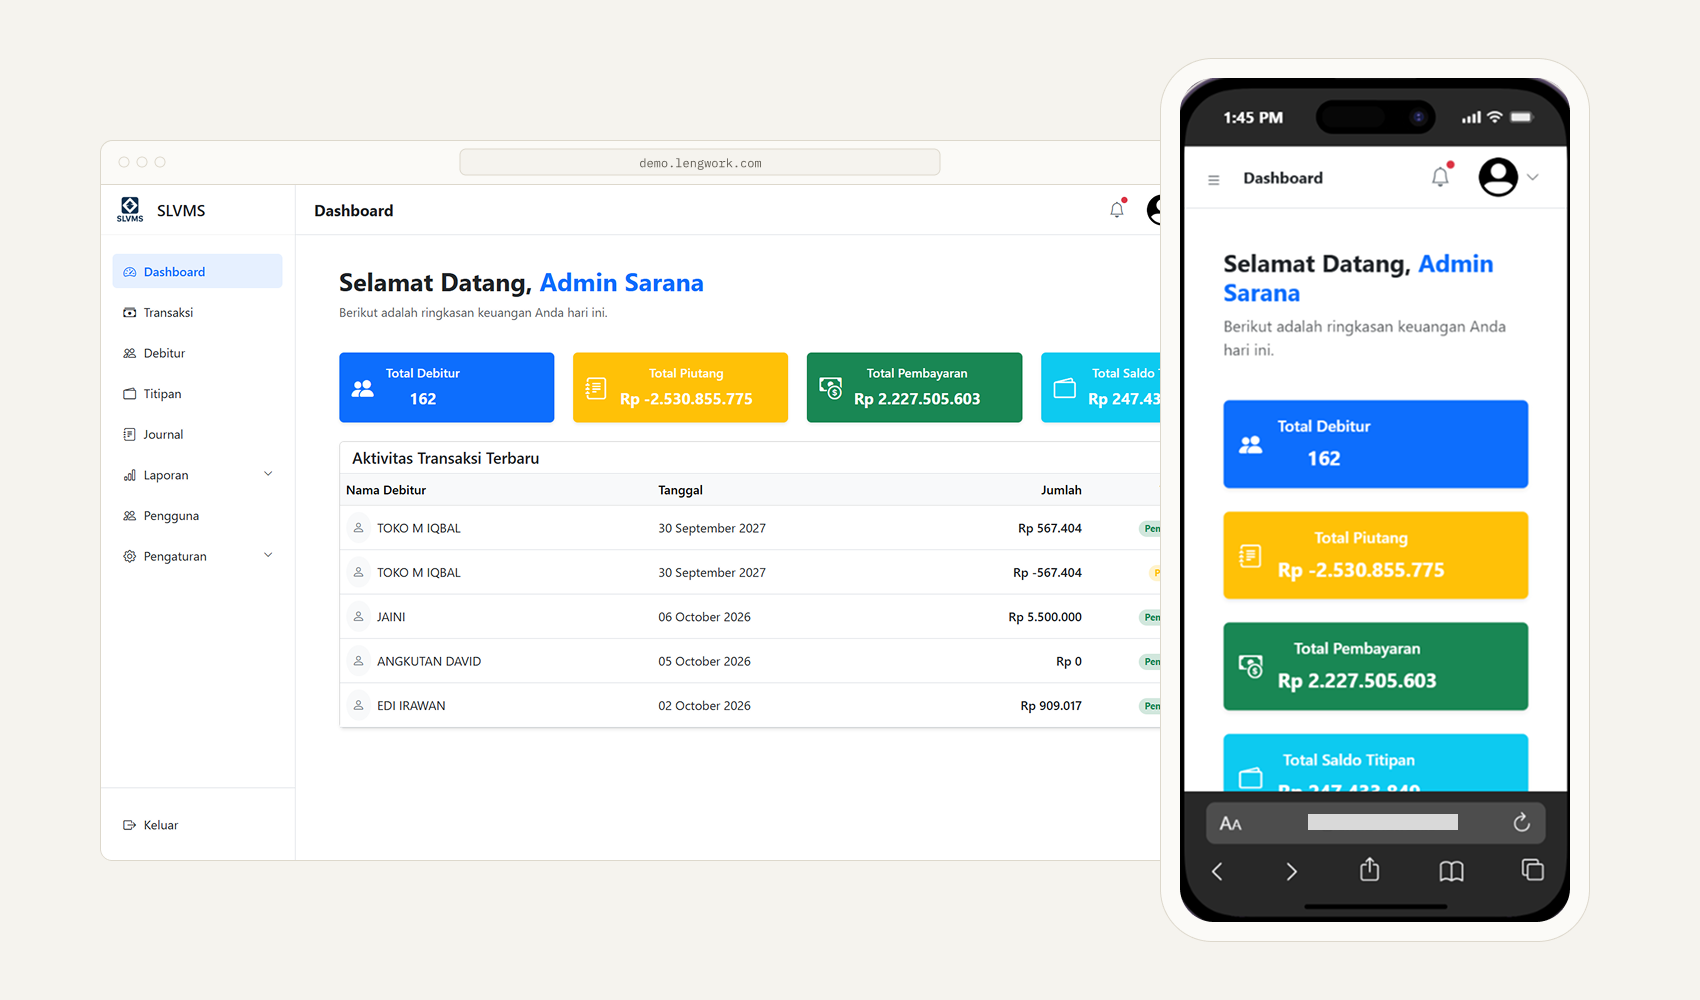Click user icon beside EDI IRAWAN
The image size is (1700, 1000).
tap(358, 705)
